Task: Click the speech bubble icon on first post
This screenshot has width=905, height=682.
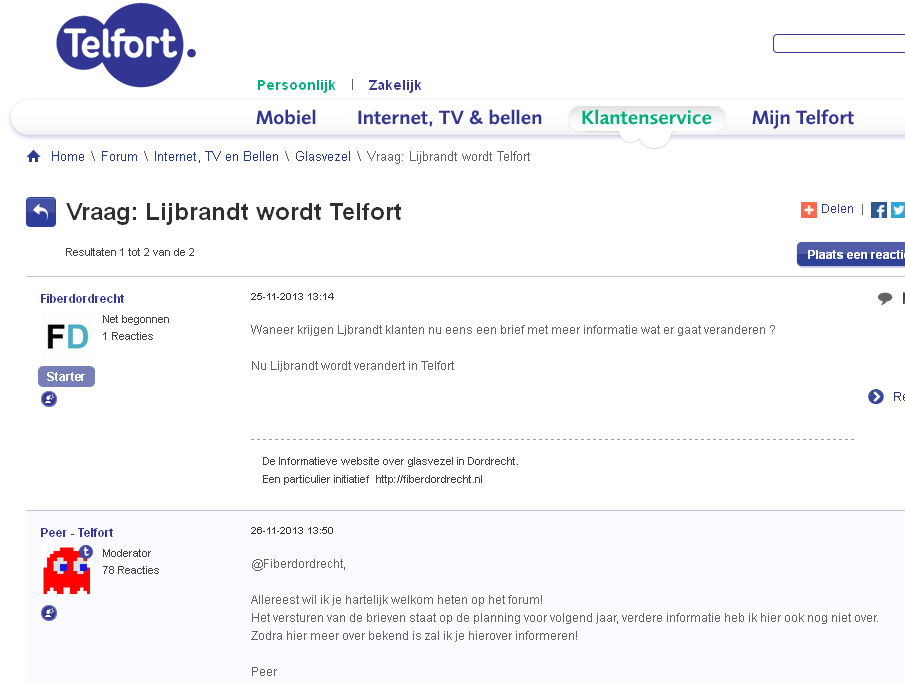Action: point(885,298)
